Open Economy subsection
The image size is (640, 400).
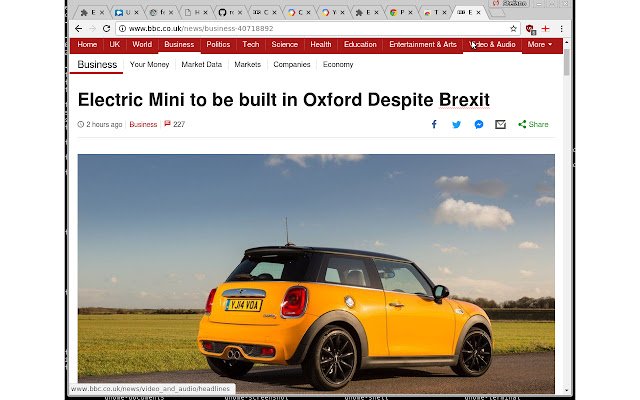point(338,64)
